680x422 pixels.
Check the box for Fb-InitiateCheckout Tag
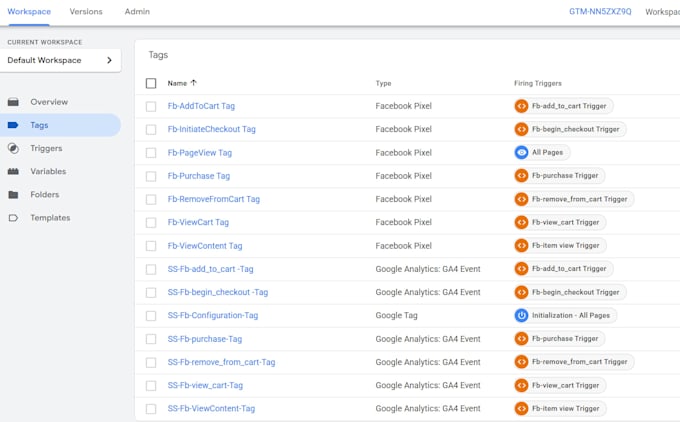pos(151,130)
